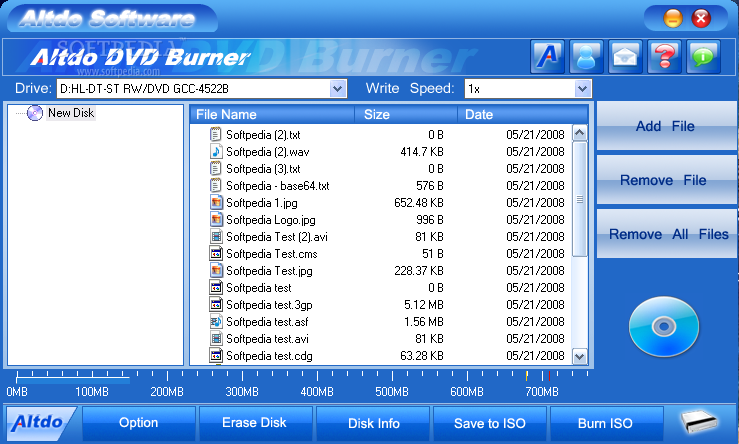Open the Option menu button
The image size is (739, 444).
(x=139, y=423)
